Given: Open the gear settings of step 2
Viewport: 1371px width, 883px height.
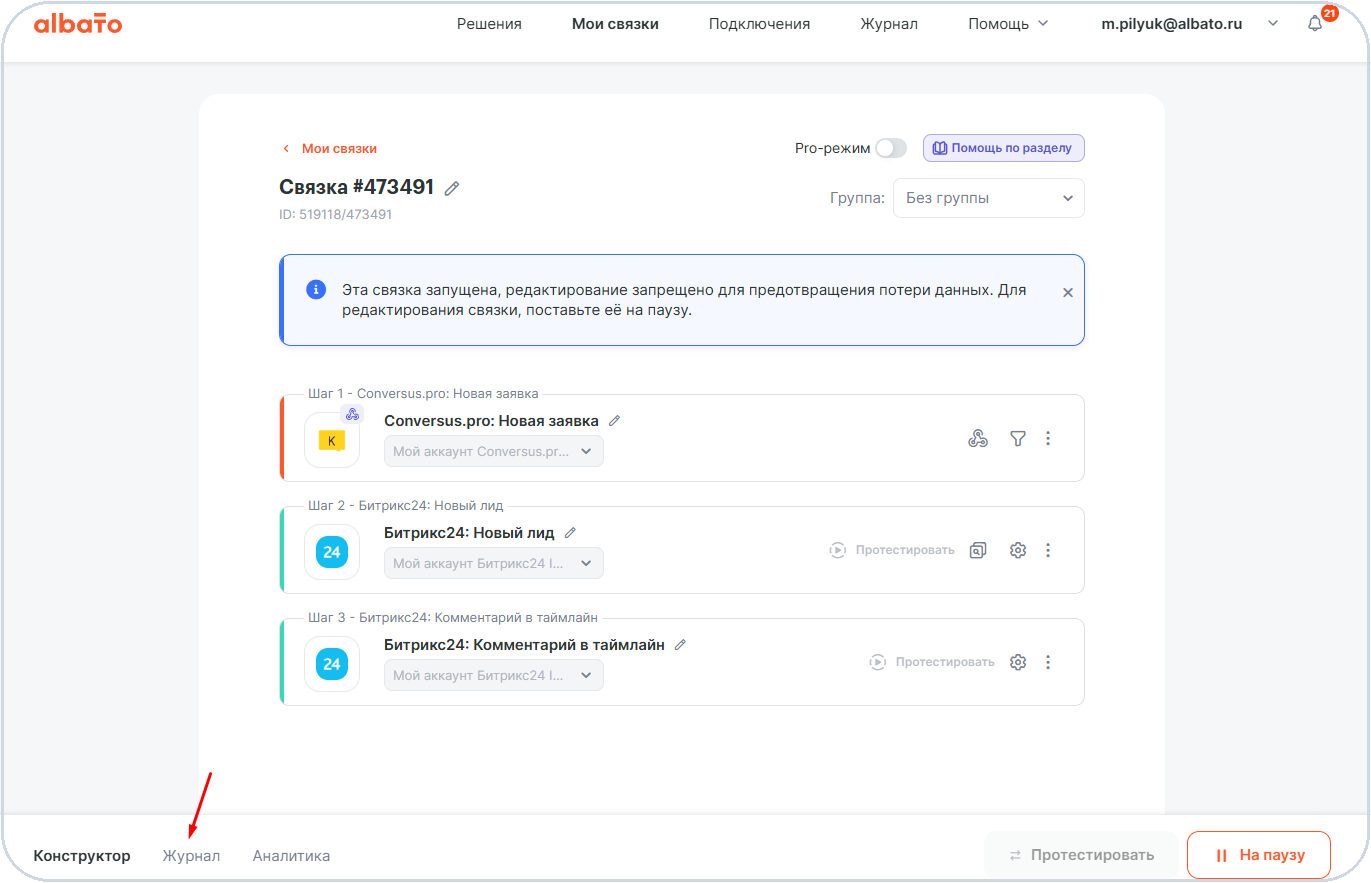Looking at the screenshot, I should tap(1018, 550).
